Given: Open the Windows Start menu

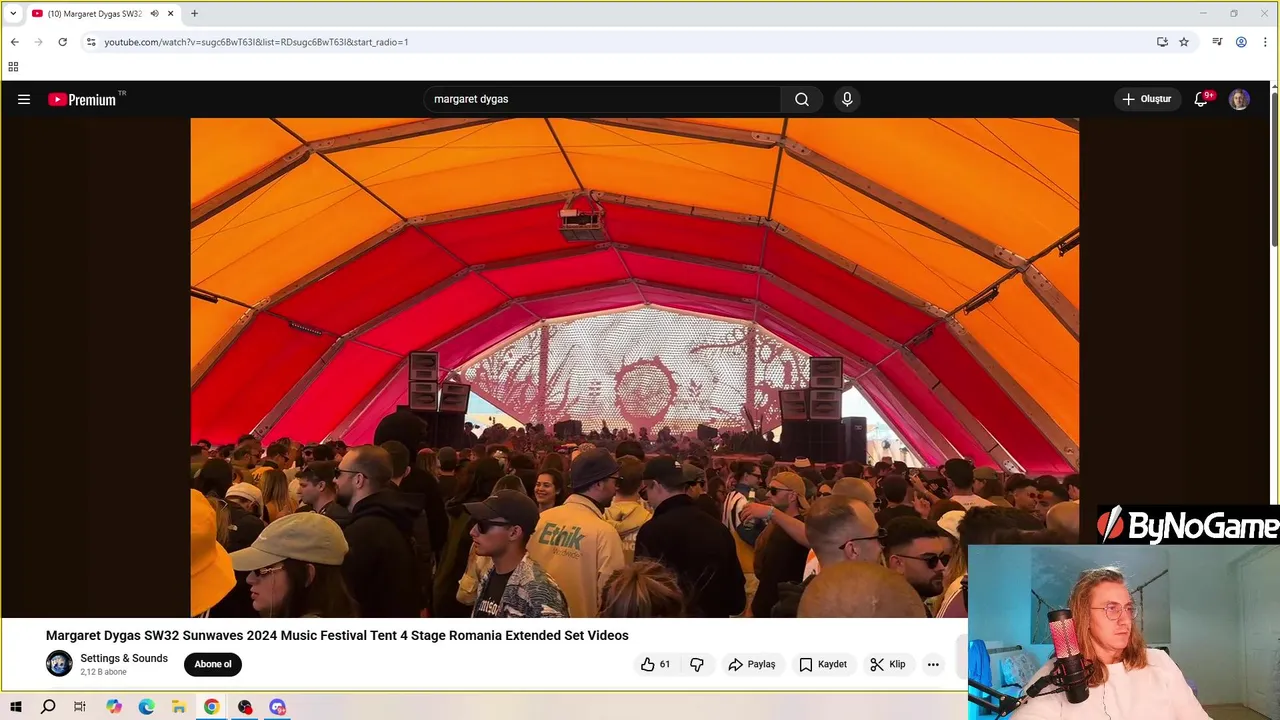Looking at the screenshot, I should point(16,707).
